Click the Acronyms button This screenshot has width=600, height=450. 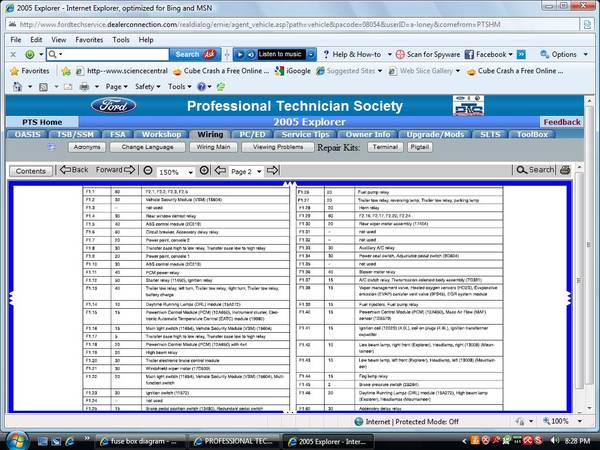(x=87, y=147)
